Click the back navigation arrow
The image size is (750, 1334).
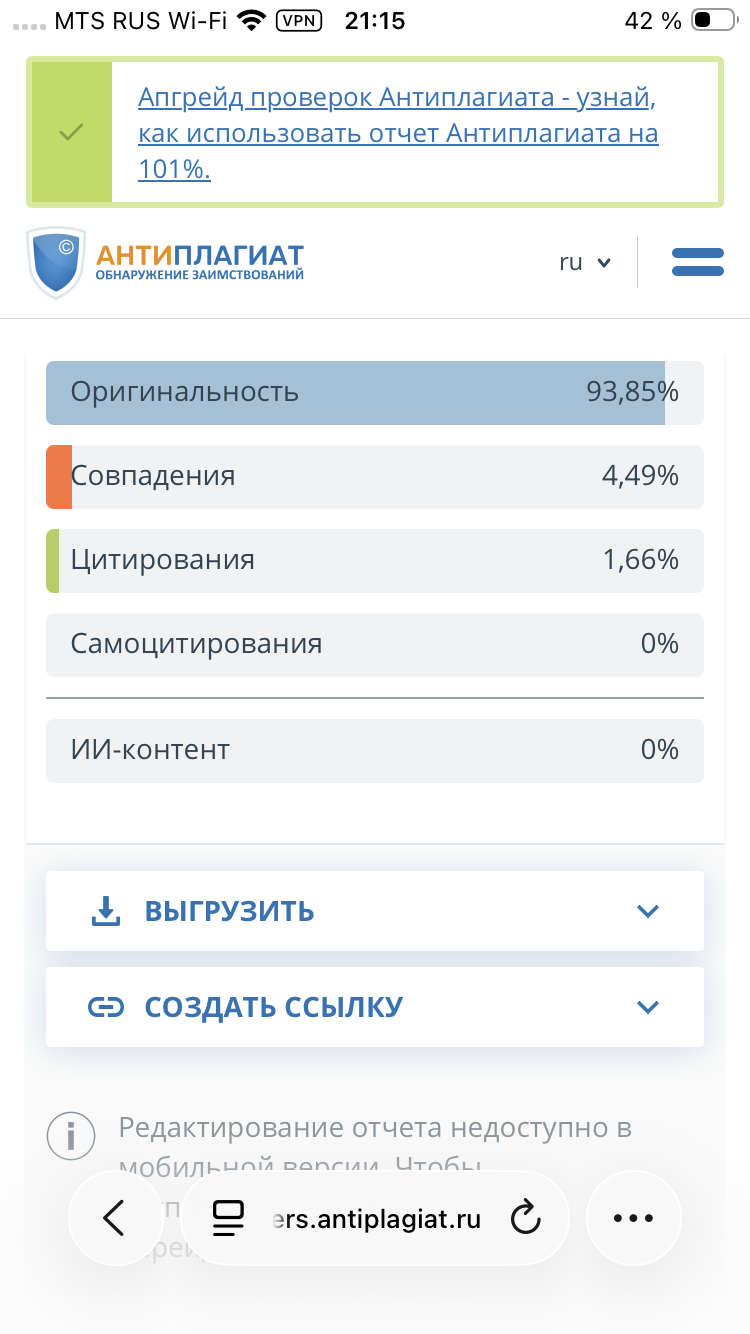pos(115,1218)
